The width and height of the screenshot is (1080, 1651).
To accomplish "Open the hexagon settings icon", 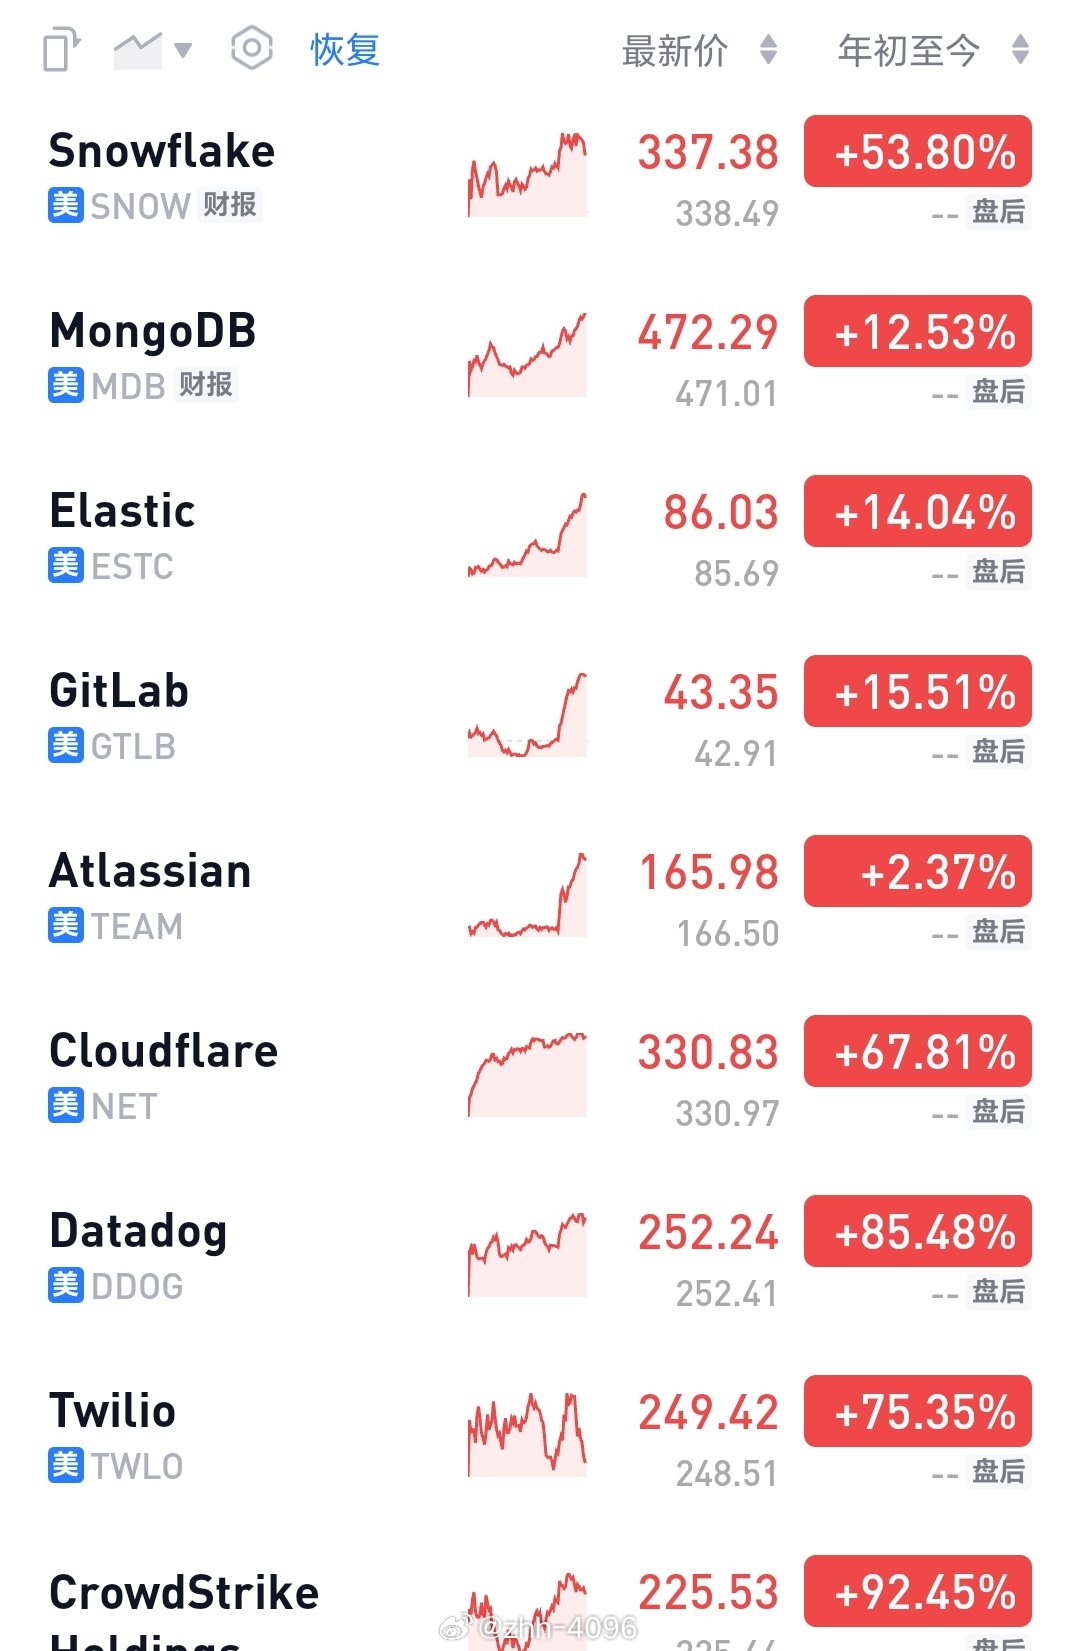I will [x=251, y=48].
